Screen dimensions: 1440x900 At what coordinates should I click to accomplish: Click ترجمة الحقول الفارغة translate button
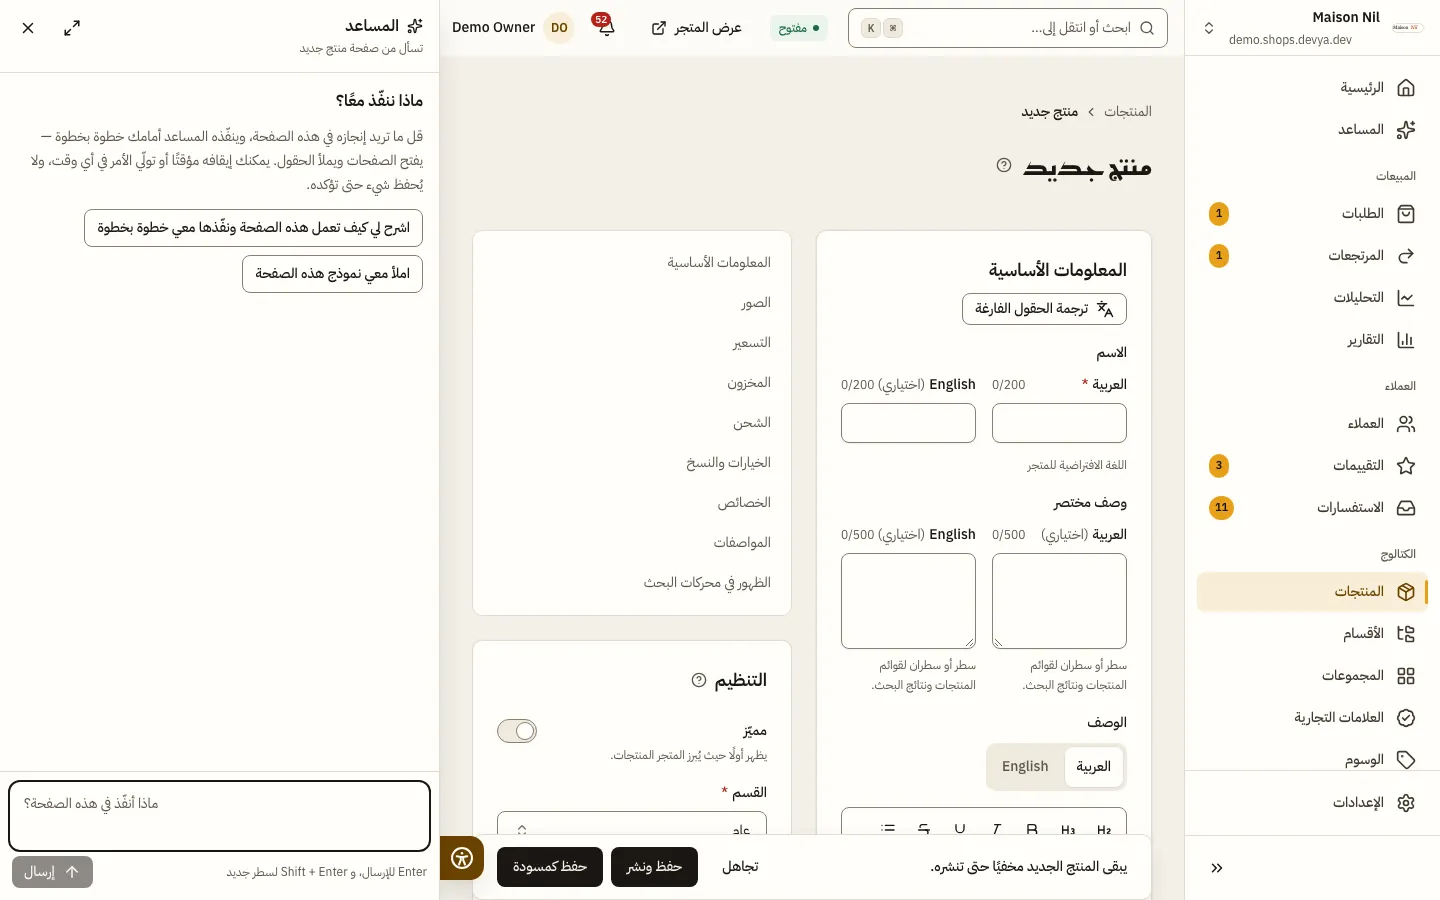click(1044, 309)
